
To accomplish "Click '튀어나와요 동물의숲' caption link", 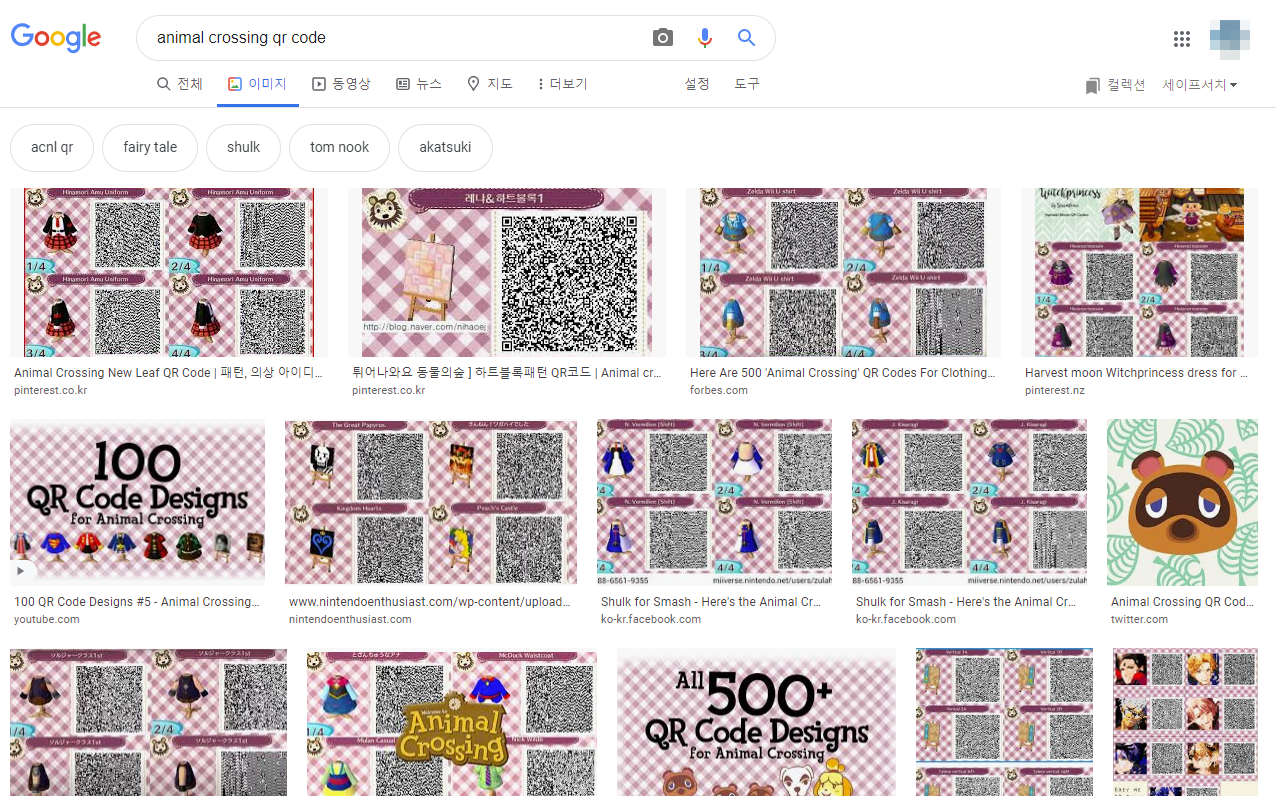I will coord(507,373).
